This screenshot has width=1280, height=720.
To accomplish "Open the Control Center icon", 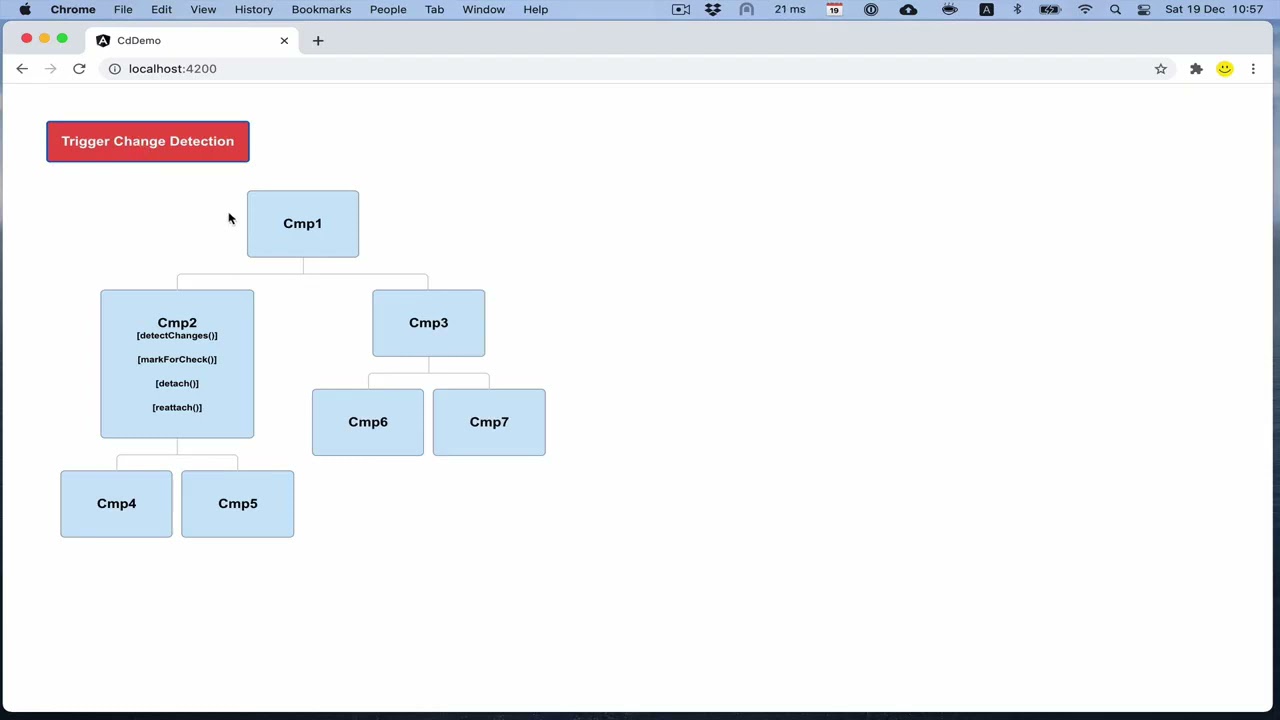I will tap(1144, 10).
